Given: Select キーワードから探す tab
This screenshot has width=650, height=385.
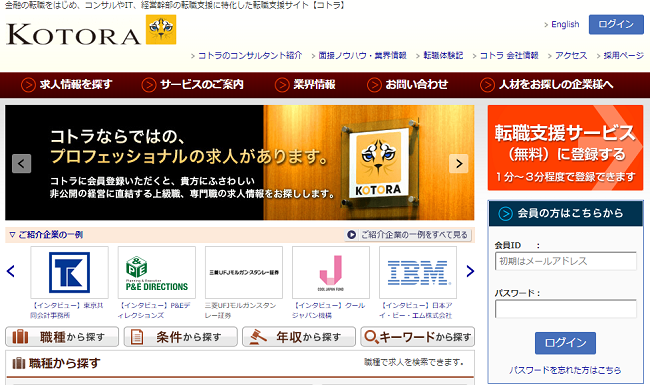Looking at the screenshot, I should [x=417, y=337].
